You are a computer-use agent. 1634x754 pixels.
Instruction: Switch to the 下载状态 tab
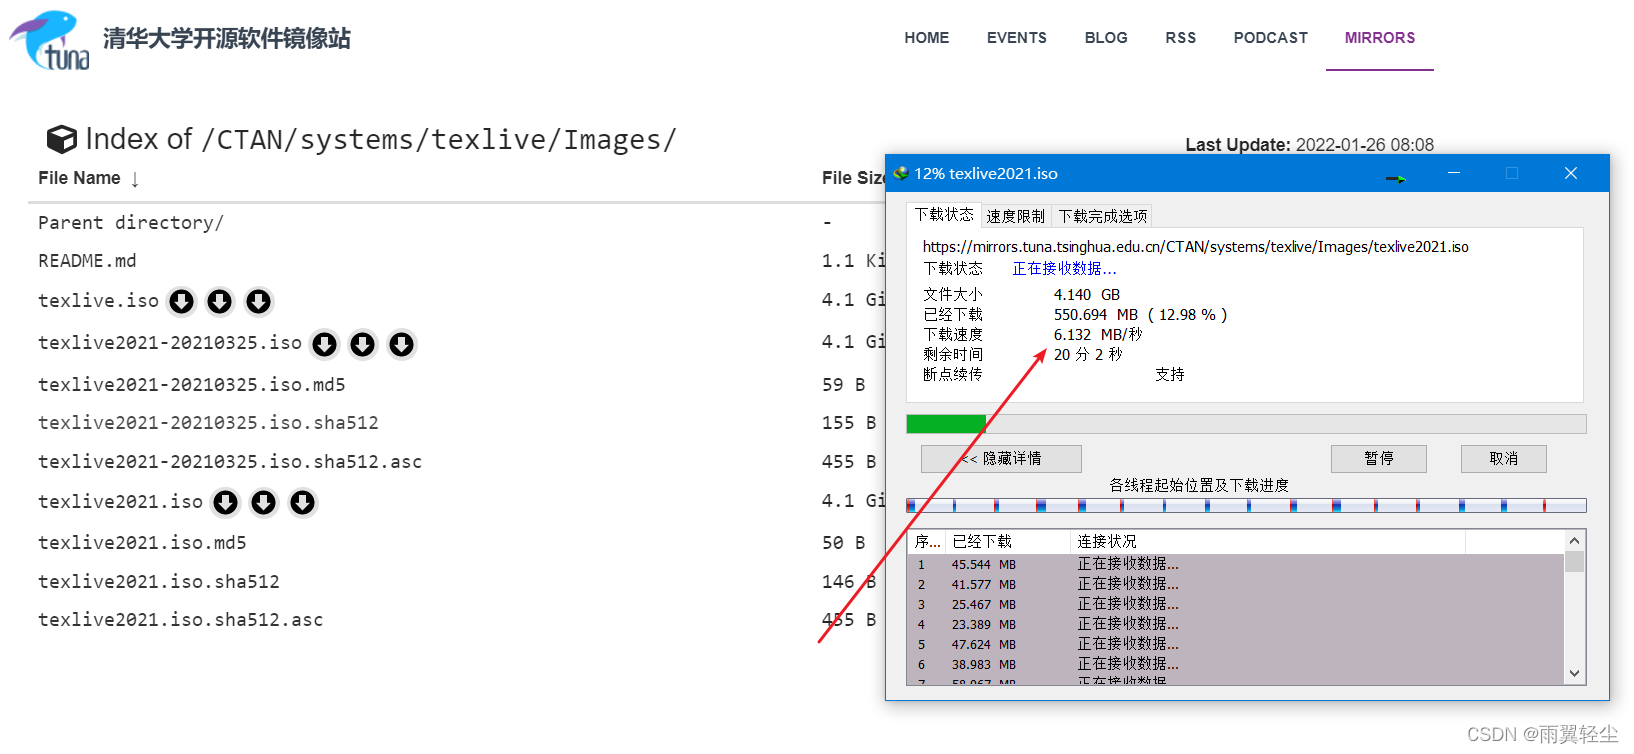[x=944, y=215]
